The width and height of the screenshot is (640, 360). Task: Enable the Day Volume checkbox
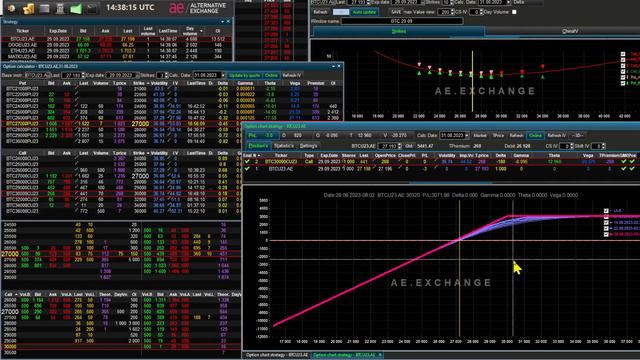pyautogui.click(x=514, y=12)
